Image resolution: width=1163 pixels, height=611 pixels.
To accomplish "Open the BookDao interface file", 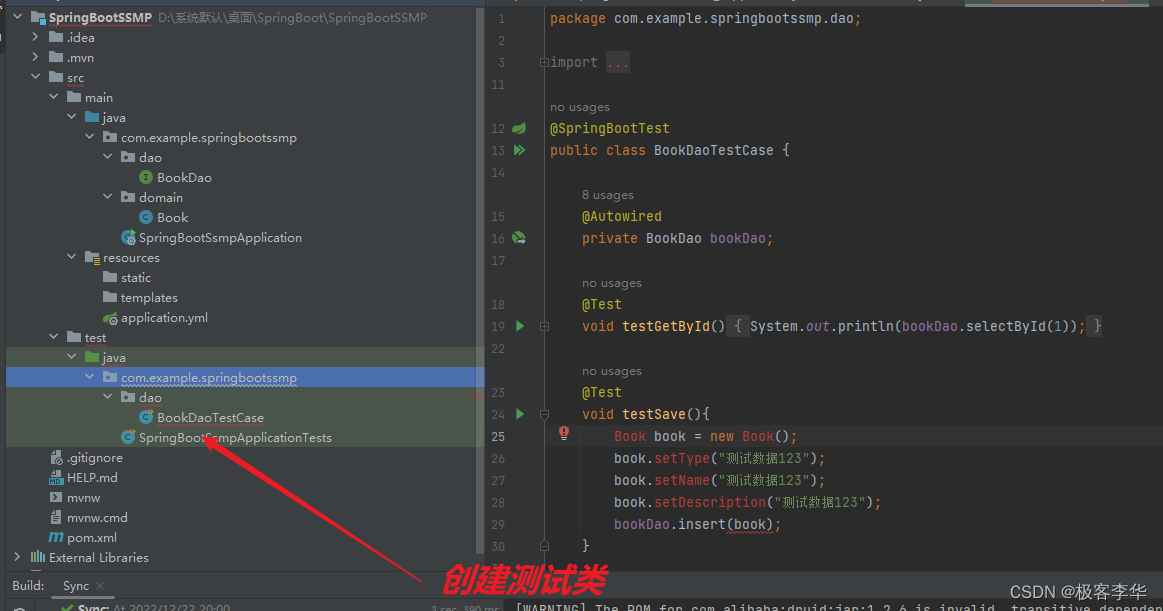I will (x=184, y=177).
